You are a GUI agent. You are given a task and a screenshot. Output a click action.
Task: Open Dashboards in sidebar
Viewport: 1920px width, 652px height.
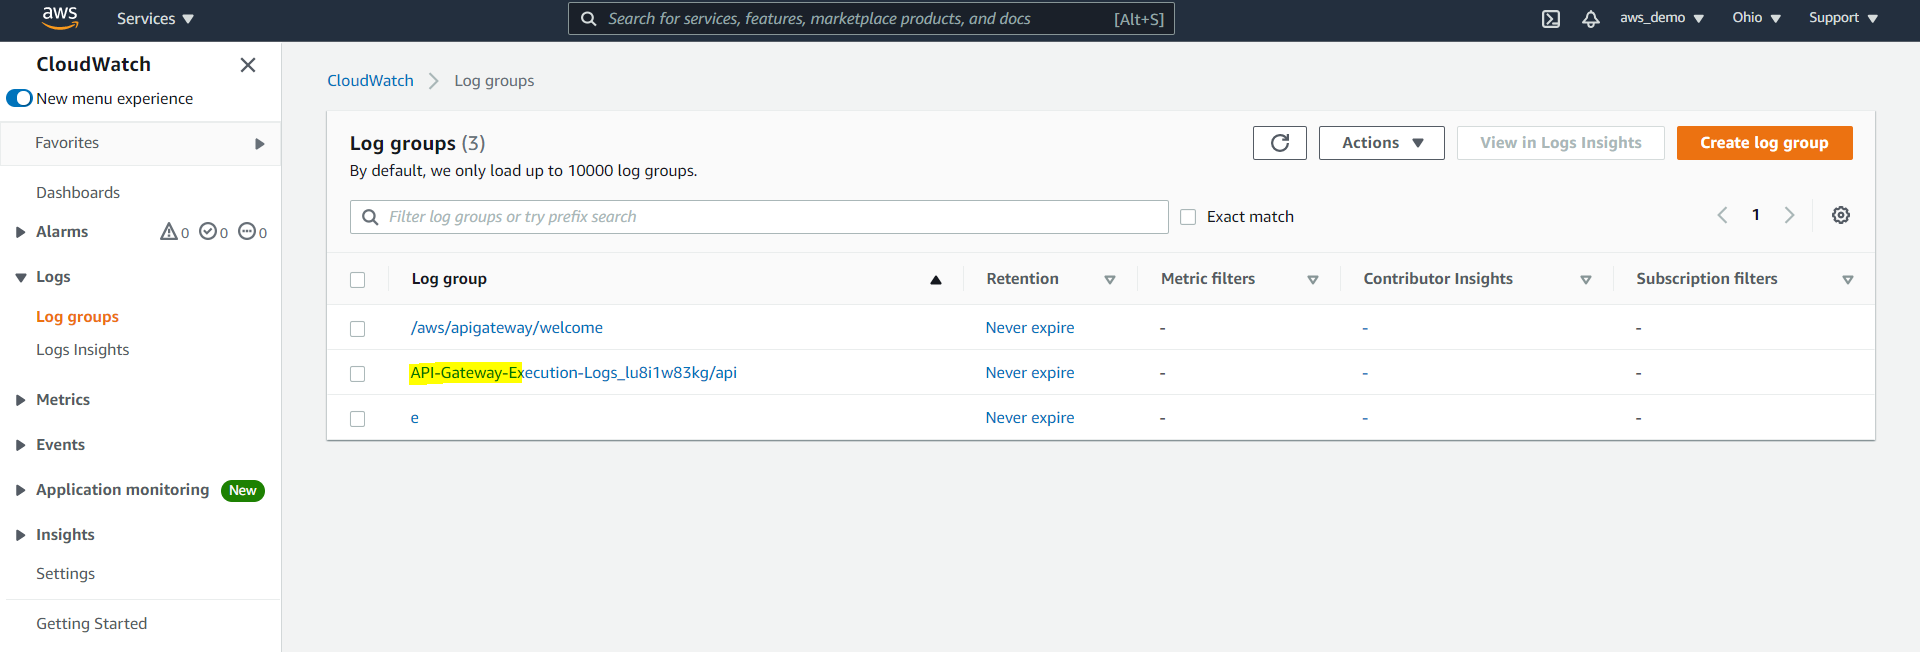click(x=78, y=193)
